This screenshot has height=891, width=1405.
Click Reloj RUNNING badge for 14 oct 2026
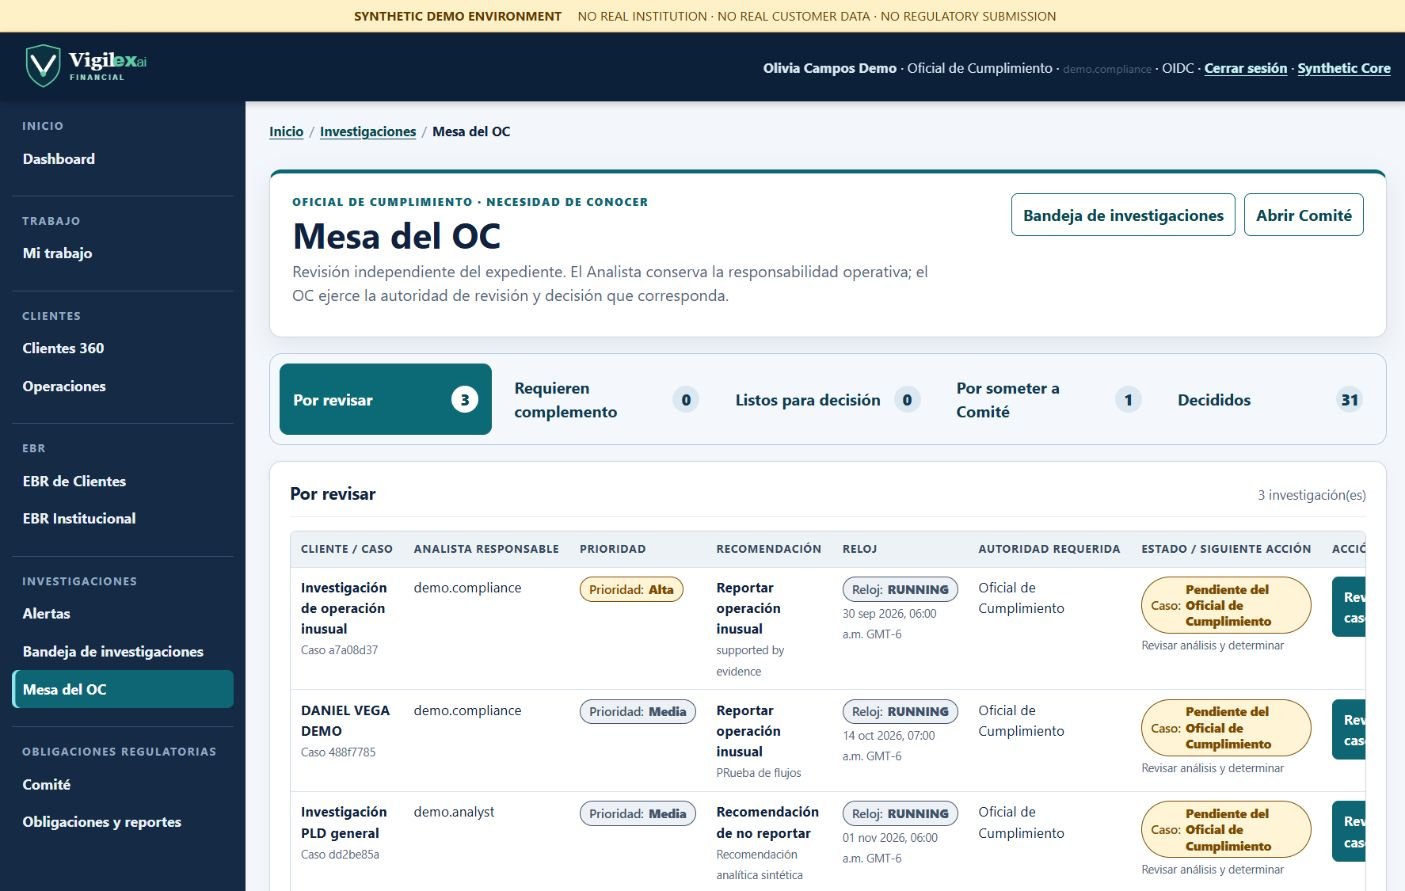point(900,711)
